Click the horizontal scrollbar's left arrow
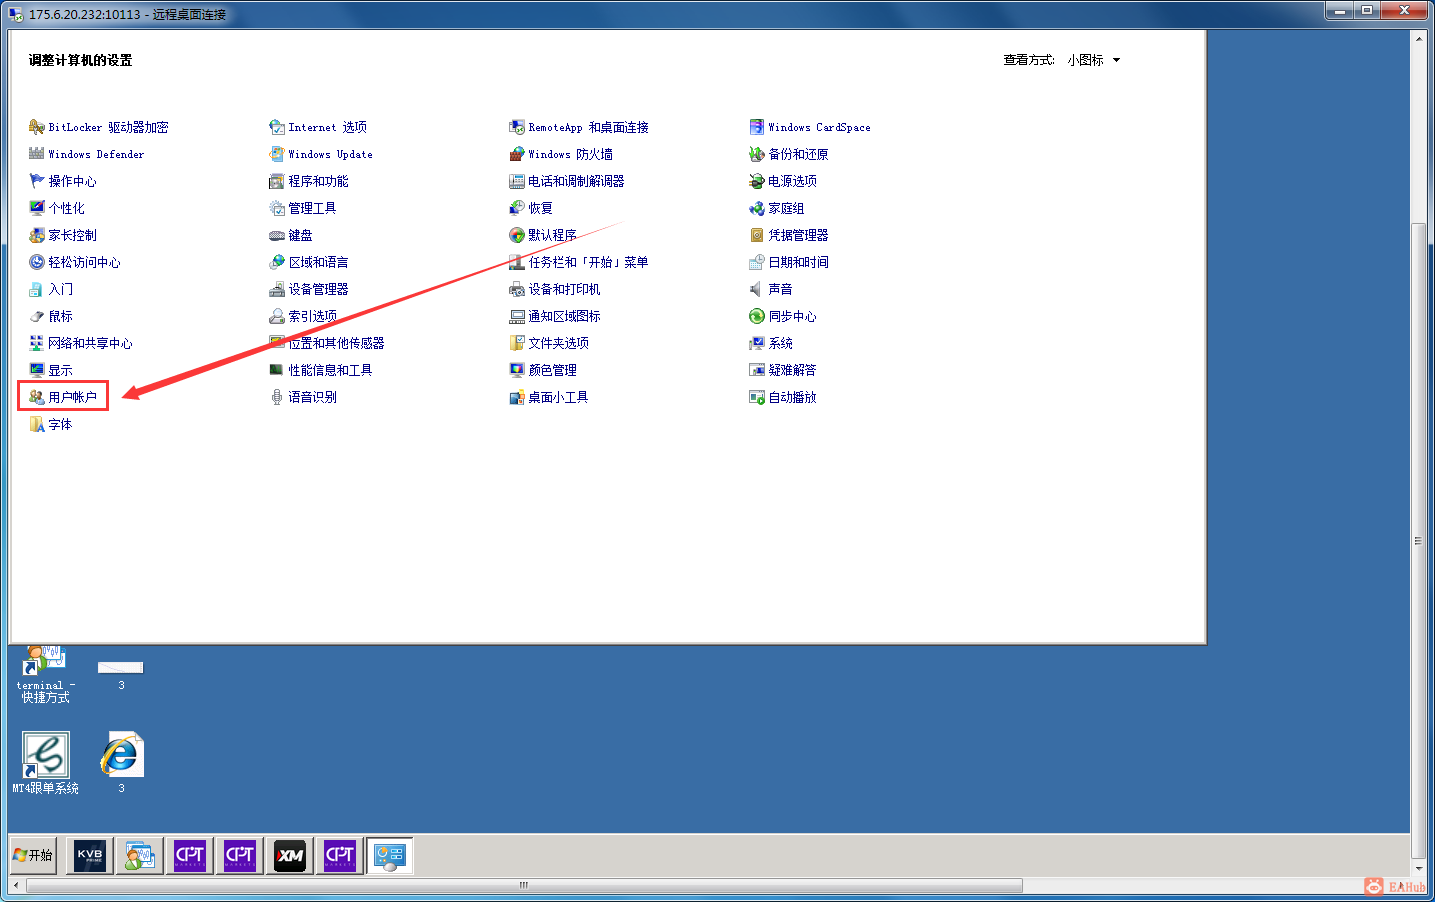The image size is (1435, 902). click(16, 886)
